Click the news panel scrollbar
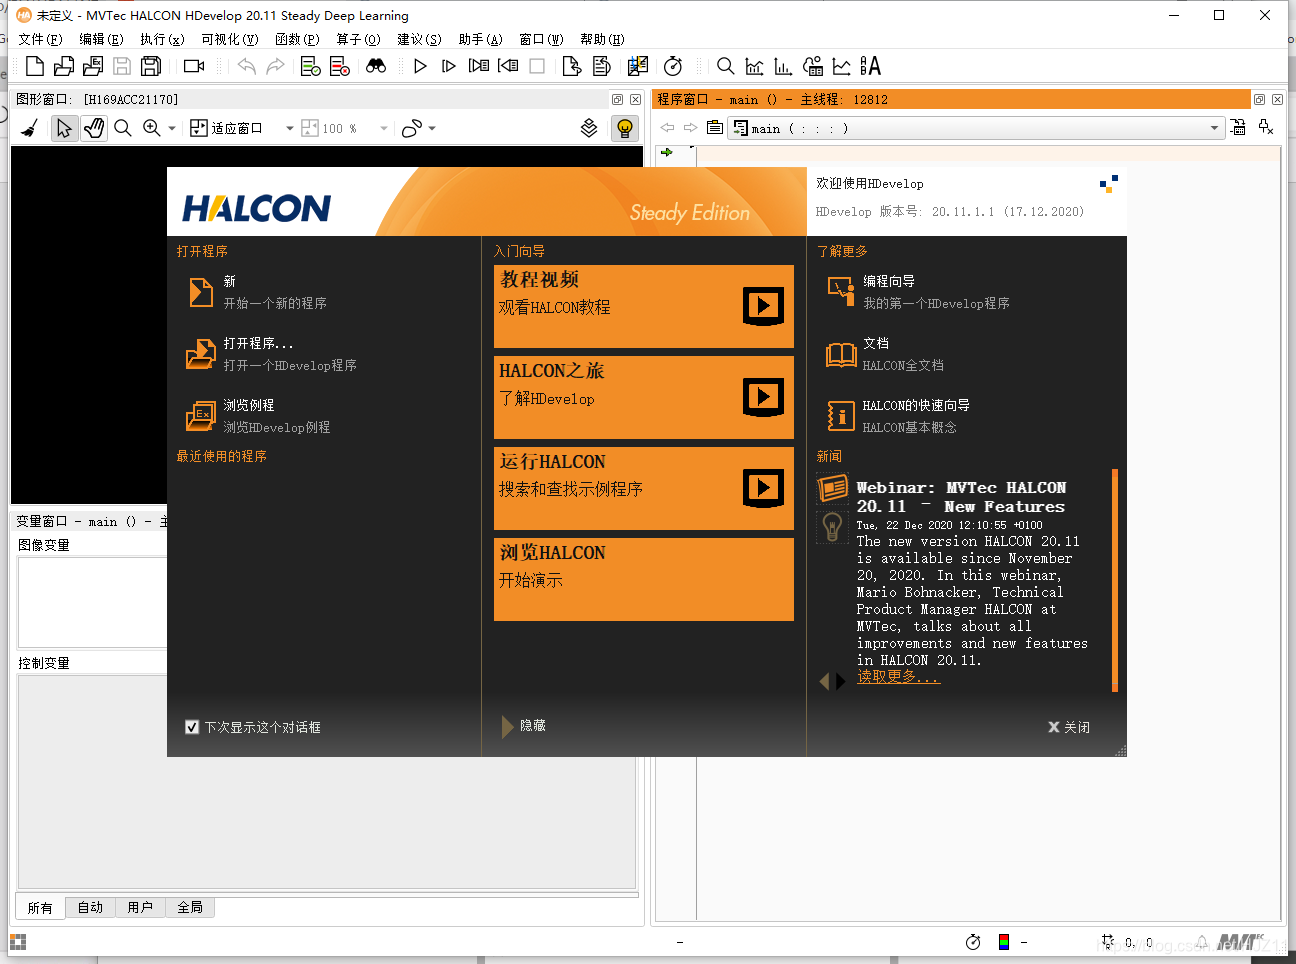The height and width of the screenshot is (964, 1296). pyautogui.click(x=1115, y=570)
